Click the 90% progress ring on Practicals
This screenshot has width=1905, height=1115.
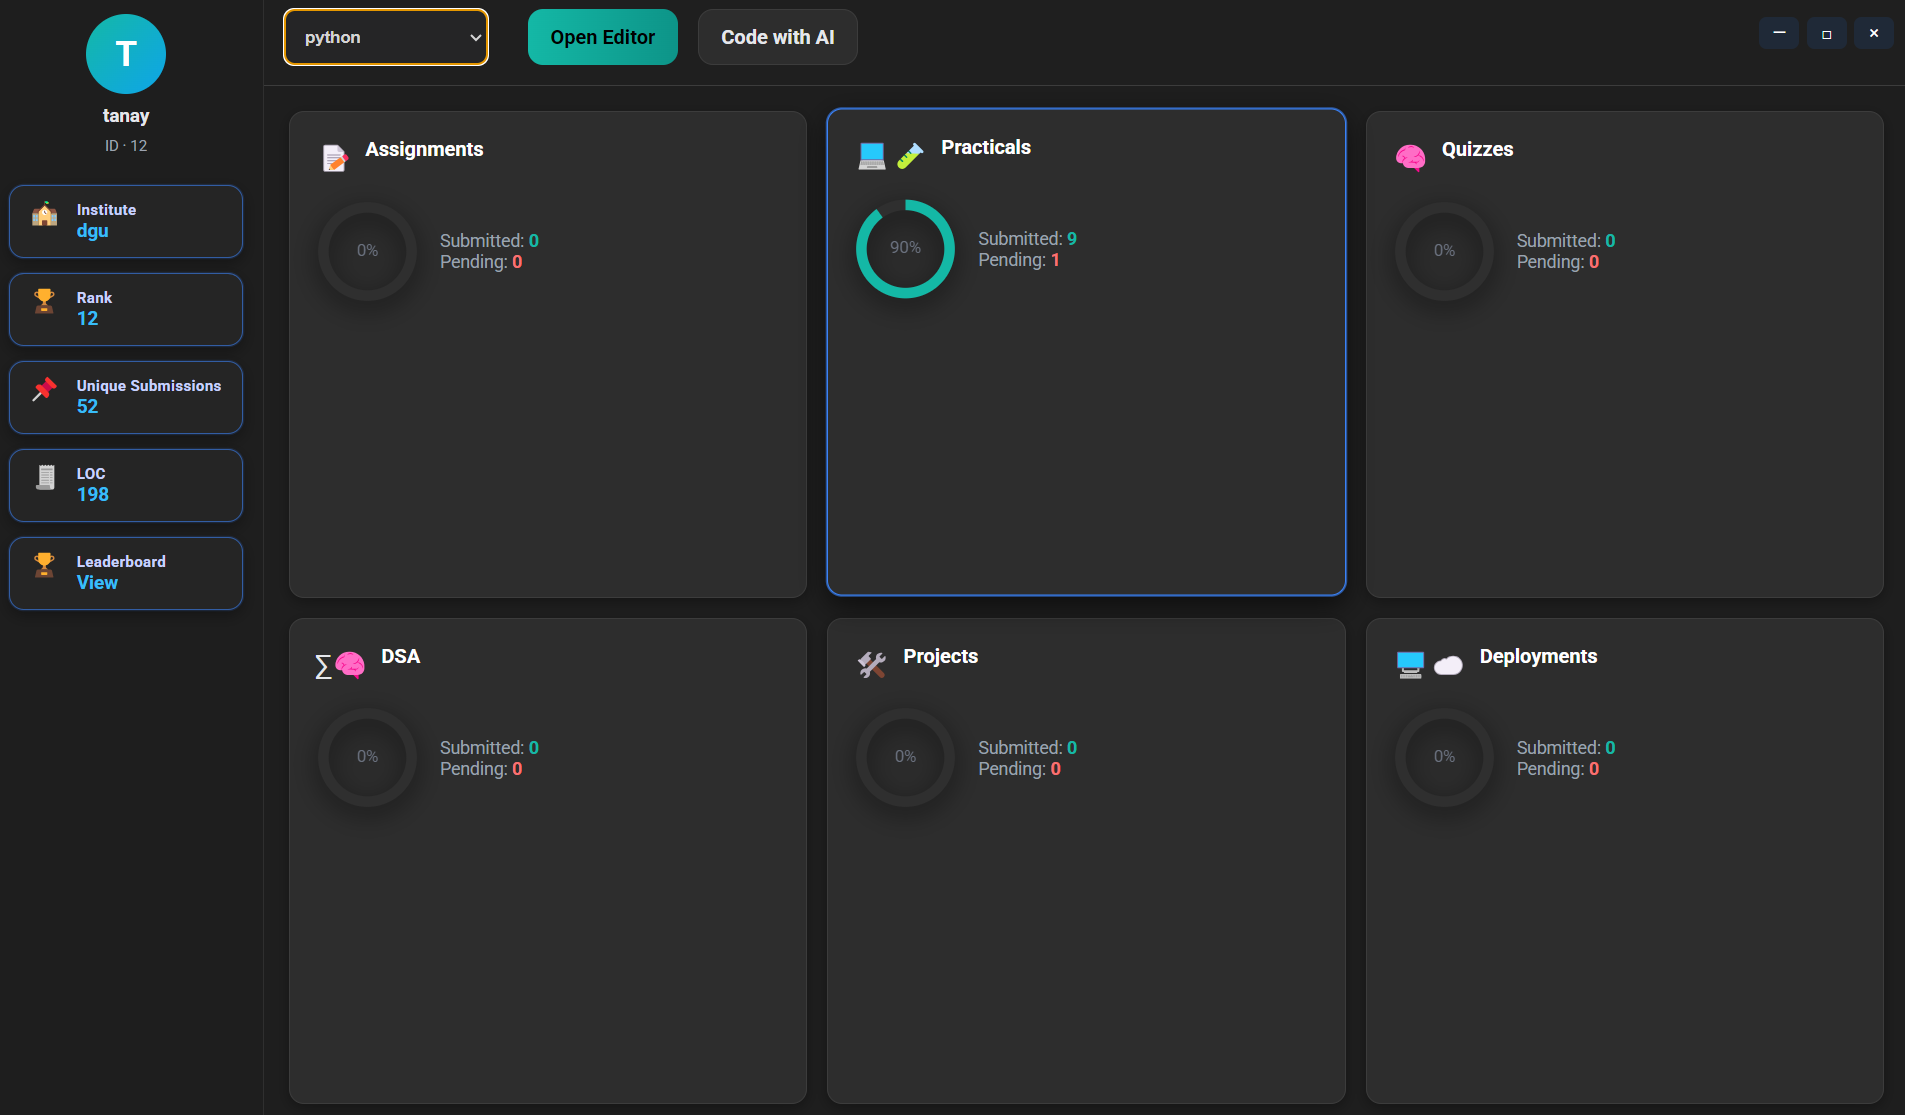coord(904,248)
